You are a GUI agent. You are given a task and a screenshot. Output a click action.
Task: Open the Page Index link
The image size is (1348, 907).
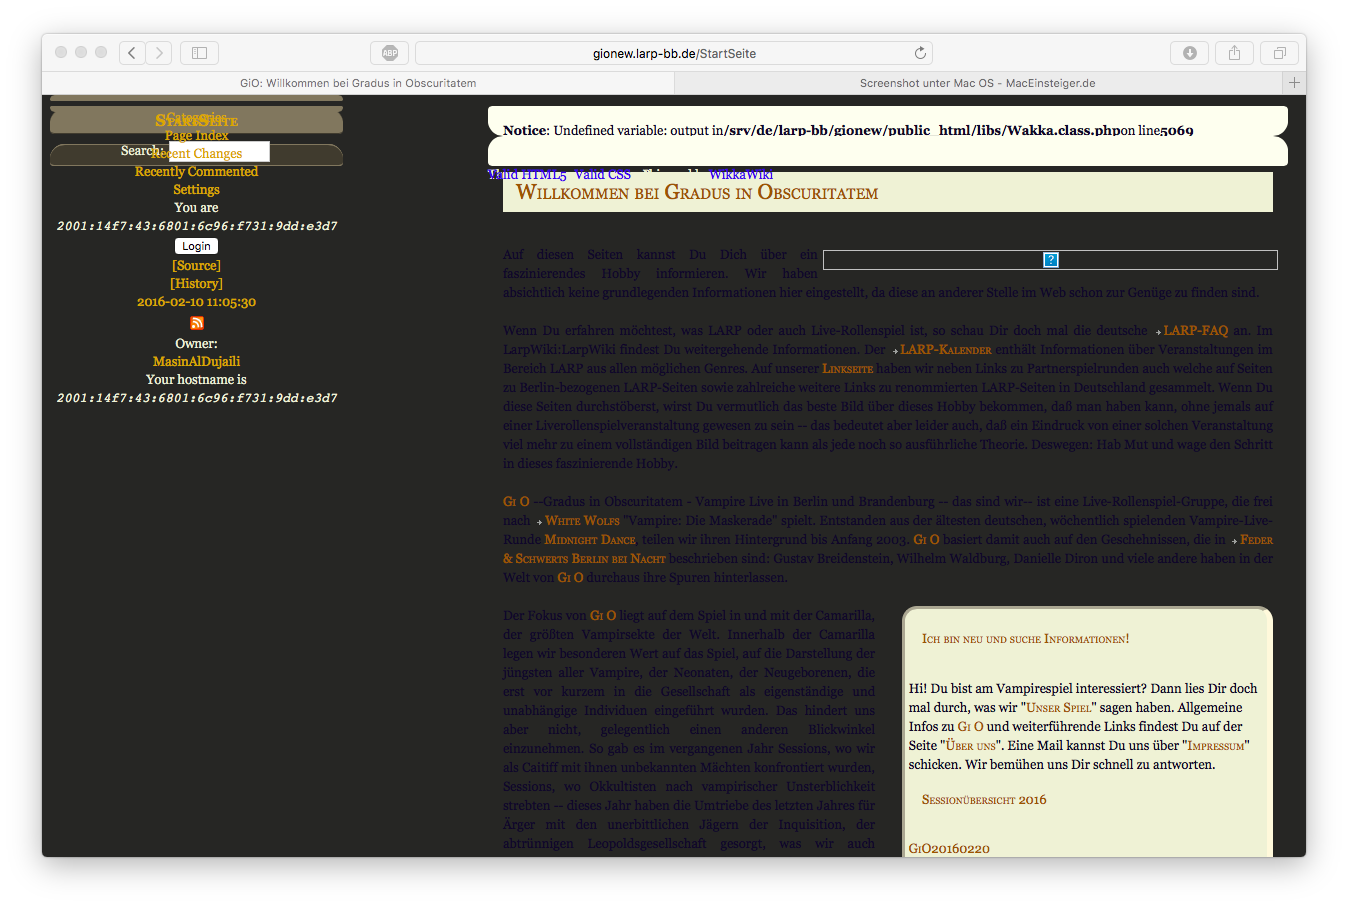[x=196, y=135]
